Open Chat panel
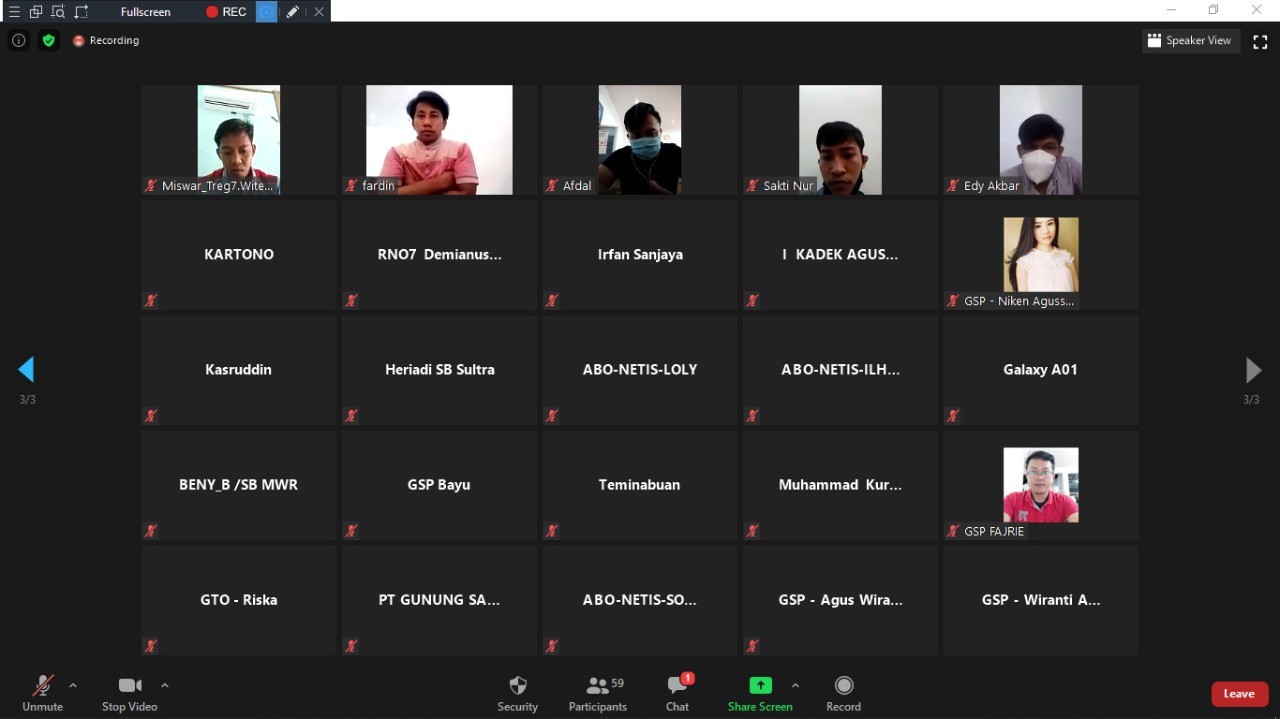The width and height of the screenshot is (1280, 719). pos(678,692)
